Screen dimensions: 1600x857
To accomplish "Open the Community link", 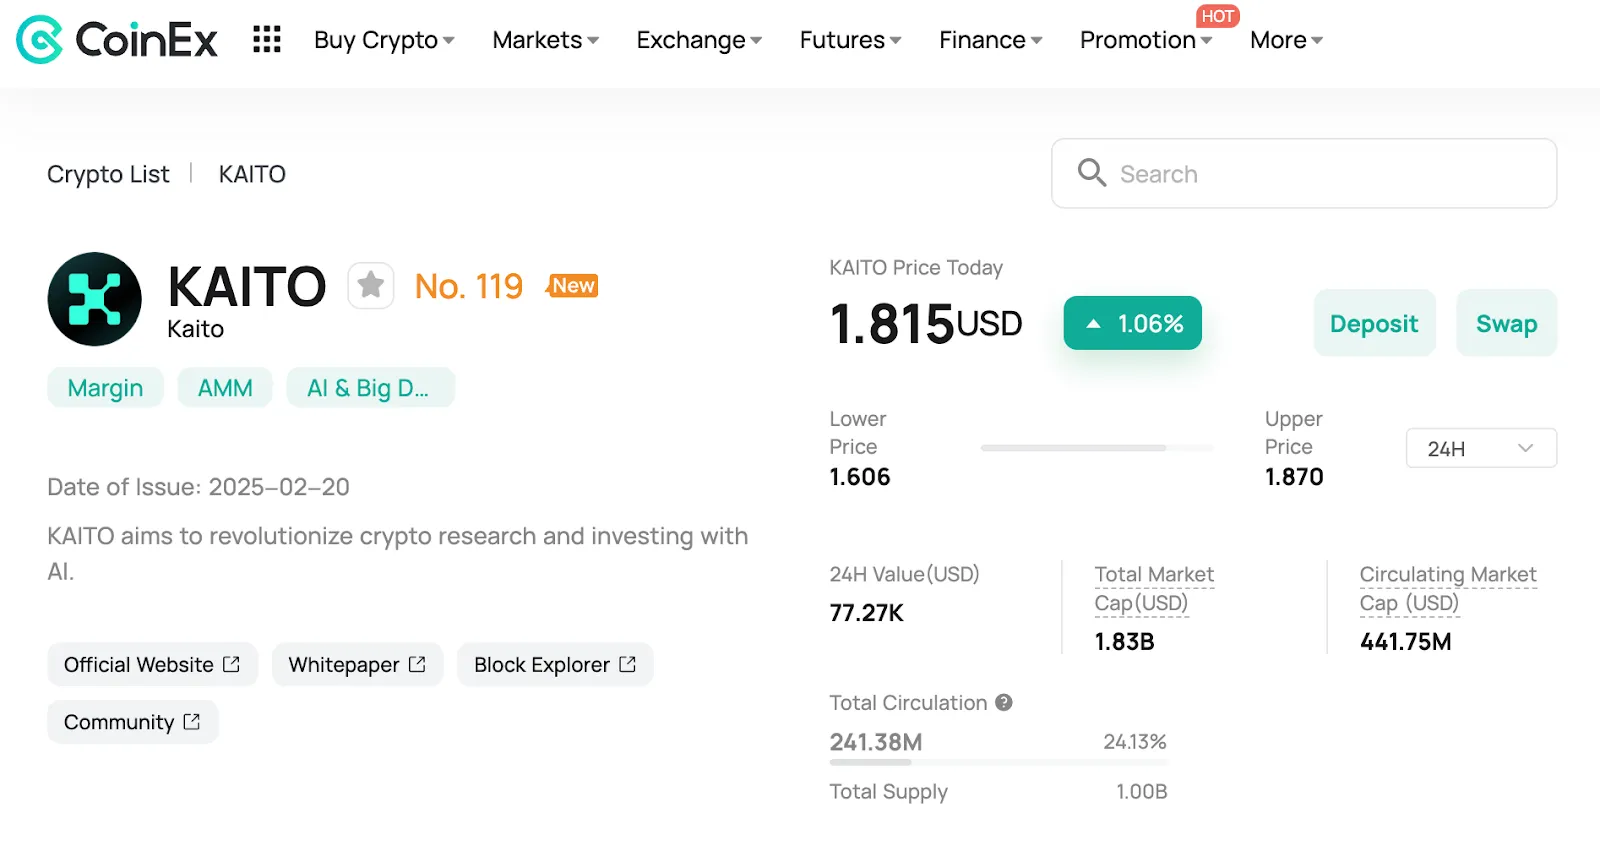I will point(132,722).
